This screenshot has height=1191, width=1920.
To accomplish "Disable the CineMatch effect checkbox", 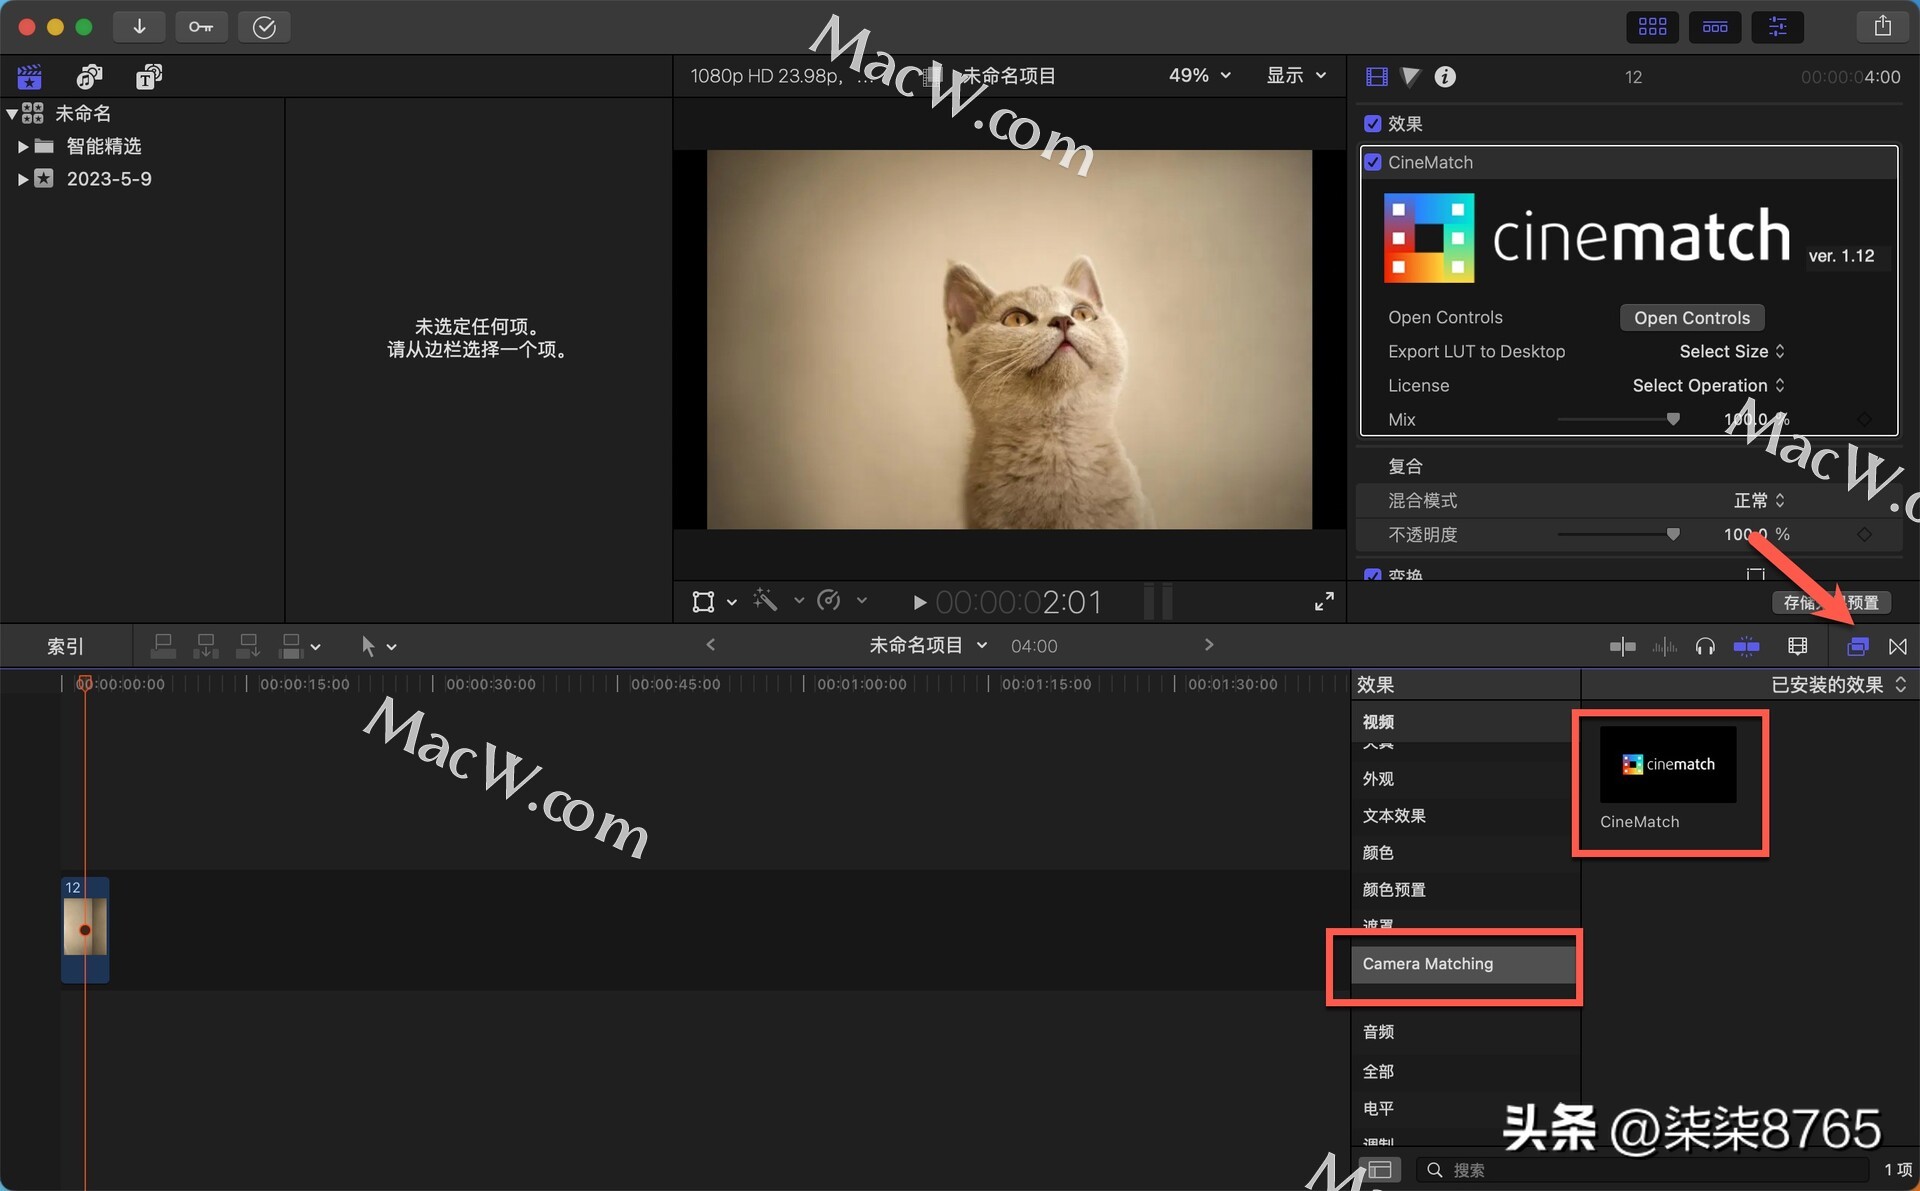I will 1373,161.
